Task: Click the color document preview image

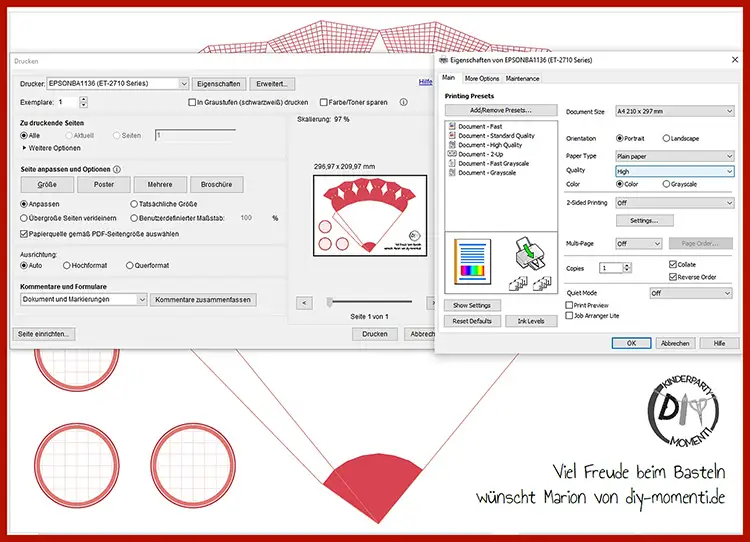Action: click(x=473, y=262)
